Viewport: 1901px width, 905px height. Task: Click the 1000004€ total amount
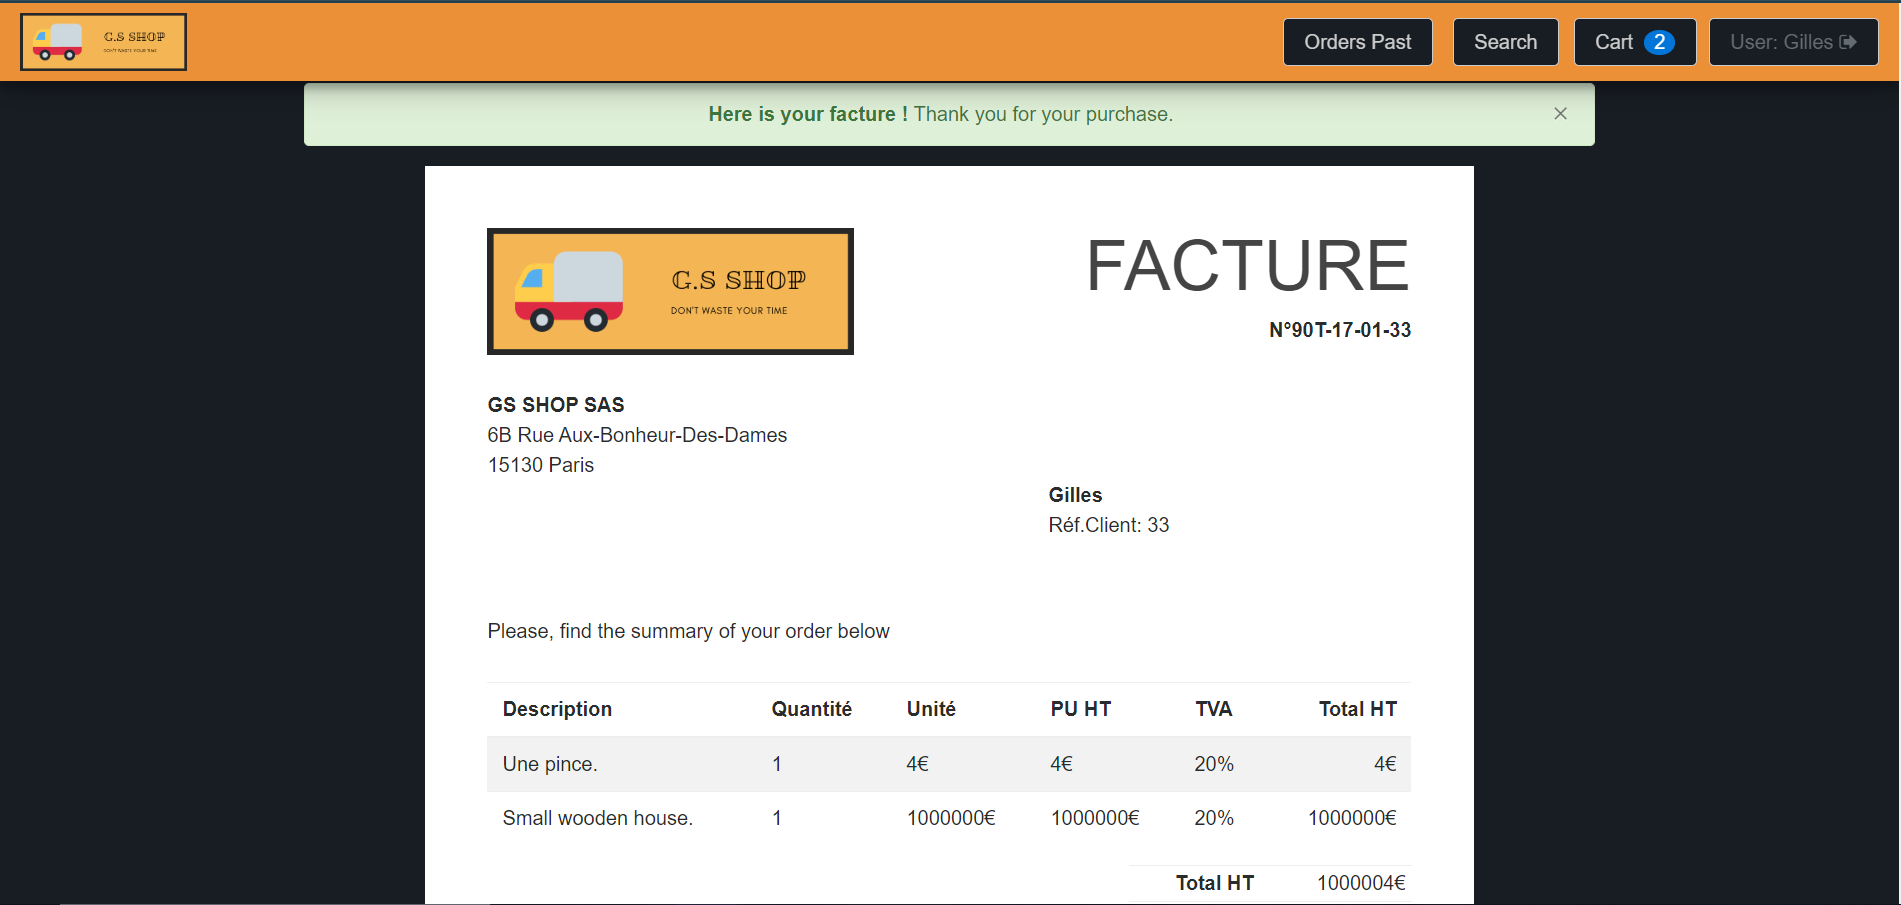1360,883
